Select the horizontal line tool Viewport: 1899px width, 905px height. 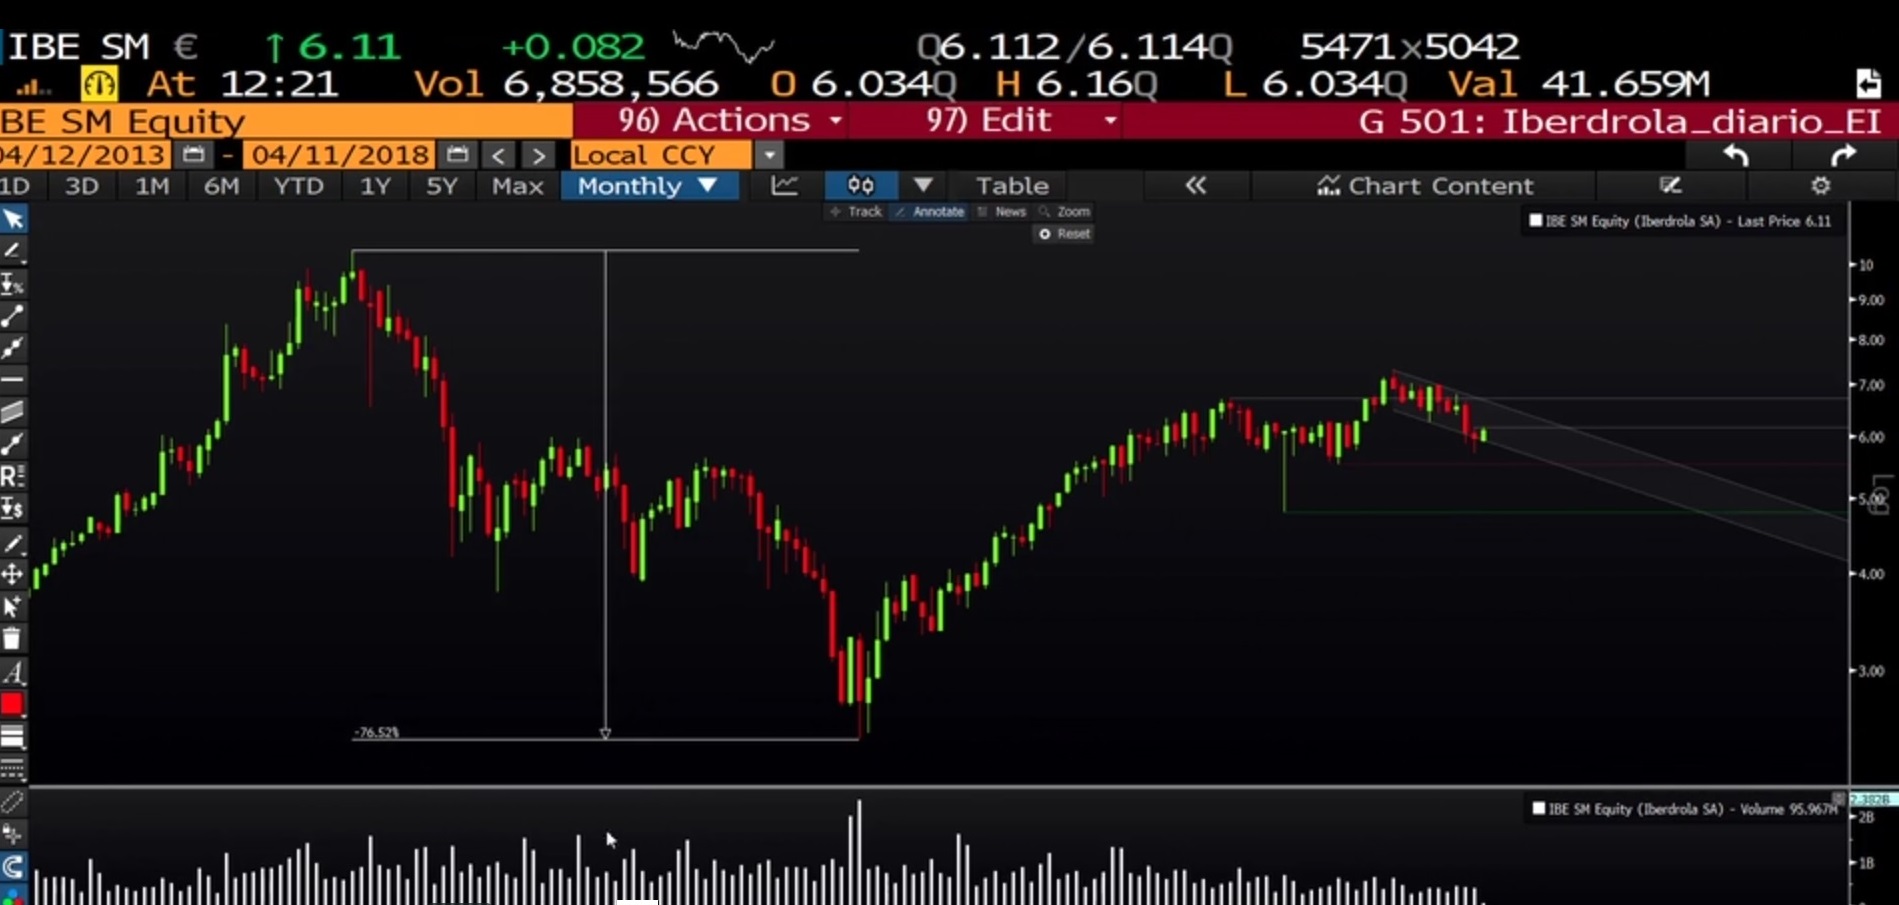click(13, 380)
